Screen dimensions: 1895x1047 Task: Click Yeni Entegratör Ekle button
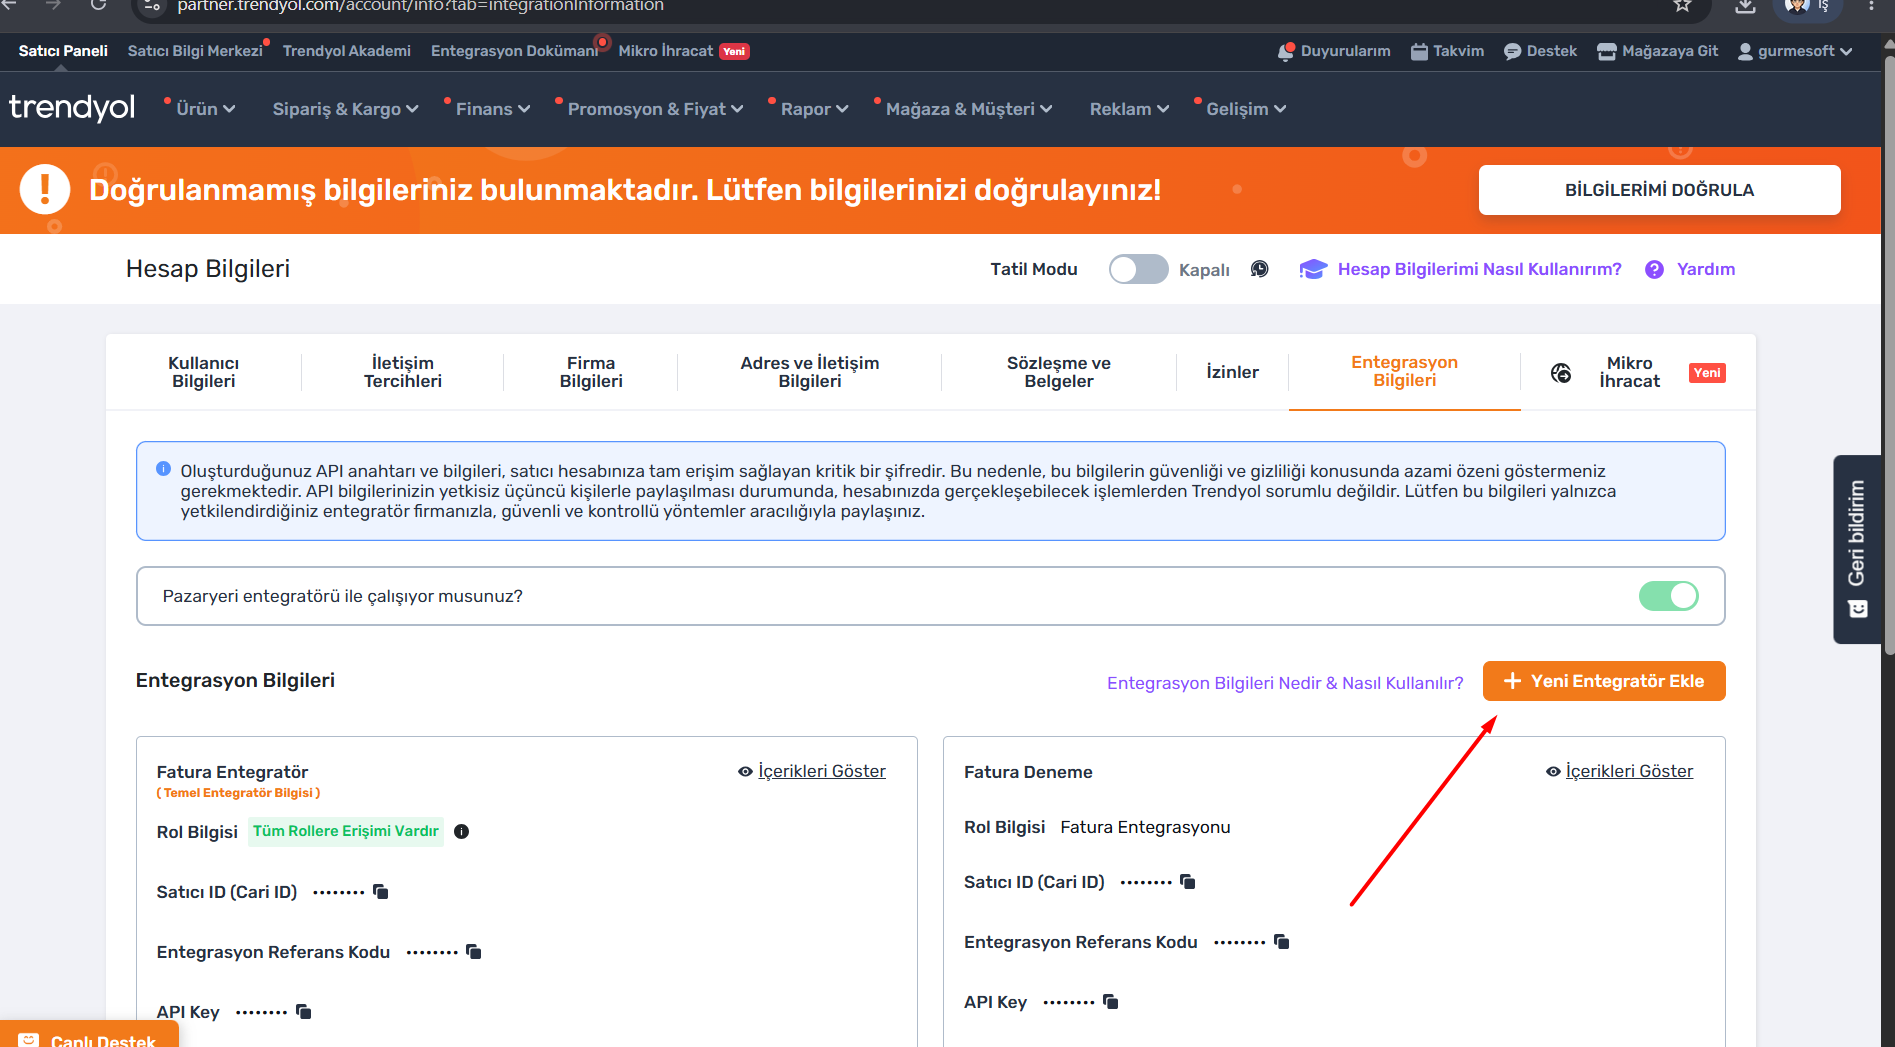coord(1604,681)
